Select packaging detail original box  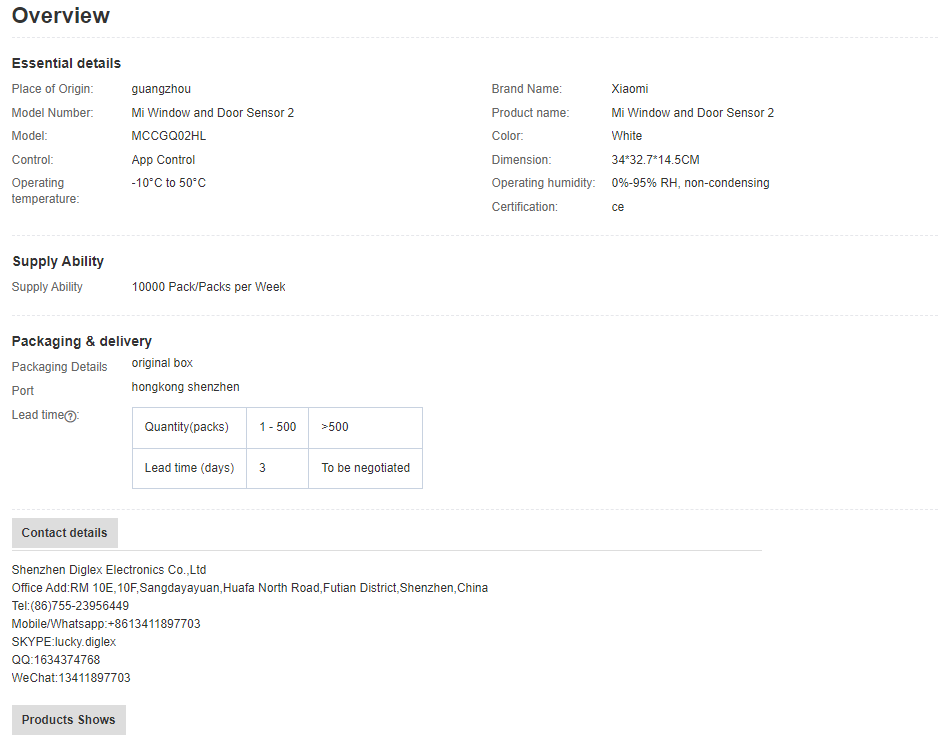(162, 363)
